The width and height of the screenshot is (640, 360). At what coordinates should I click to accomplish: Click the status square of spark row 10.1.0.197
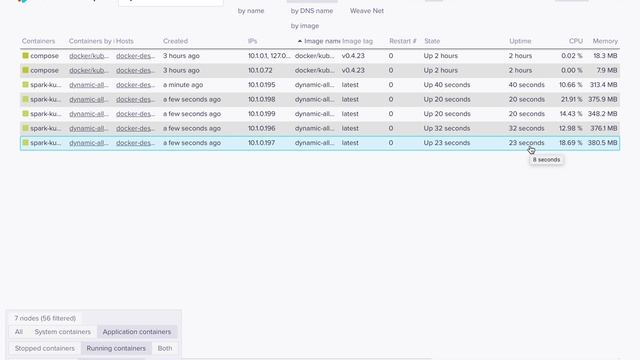25,143
